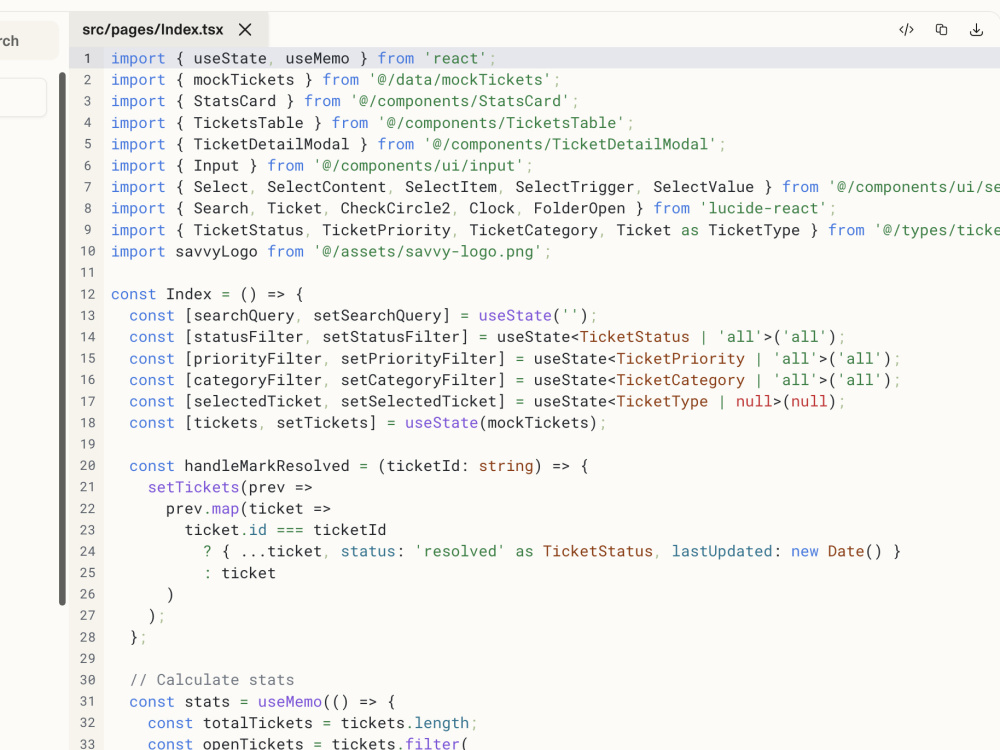Image resolution: width=1000 pixels, height=750 pixels.
Task: Click the '@/assets/savvy-logo.png' string
Action: [x=427, y=252]
